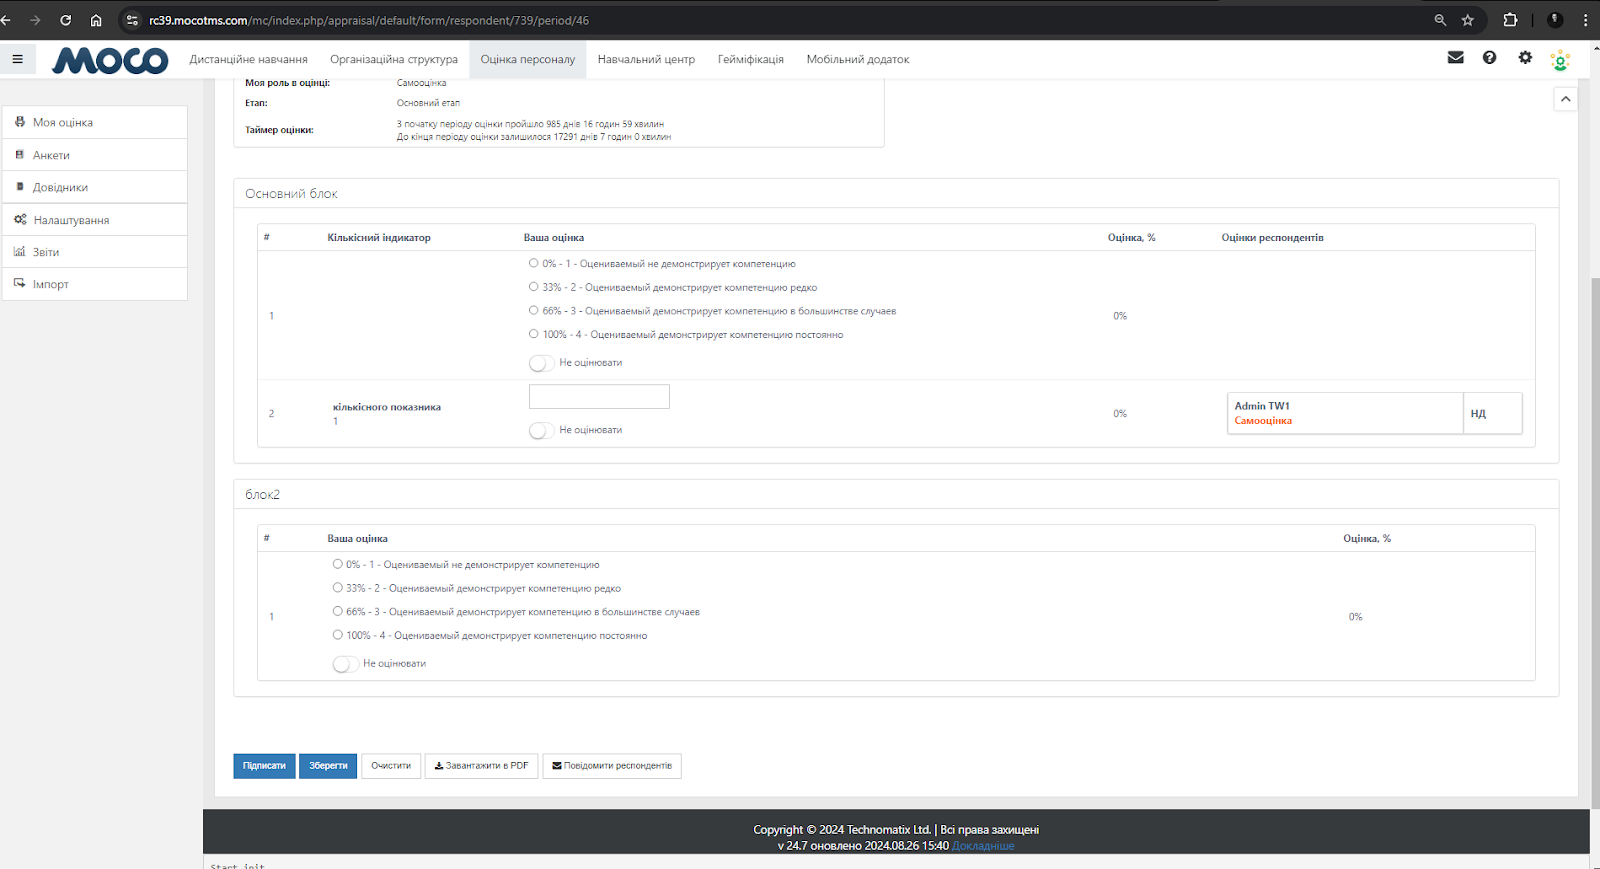Image resolution: width=1600 pixels, height=869 pixels.
Task: Click the Самооцінка label under Admin TW1
Action: tap(1263, 421)
